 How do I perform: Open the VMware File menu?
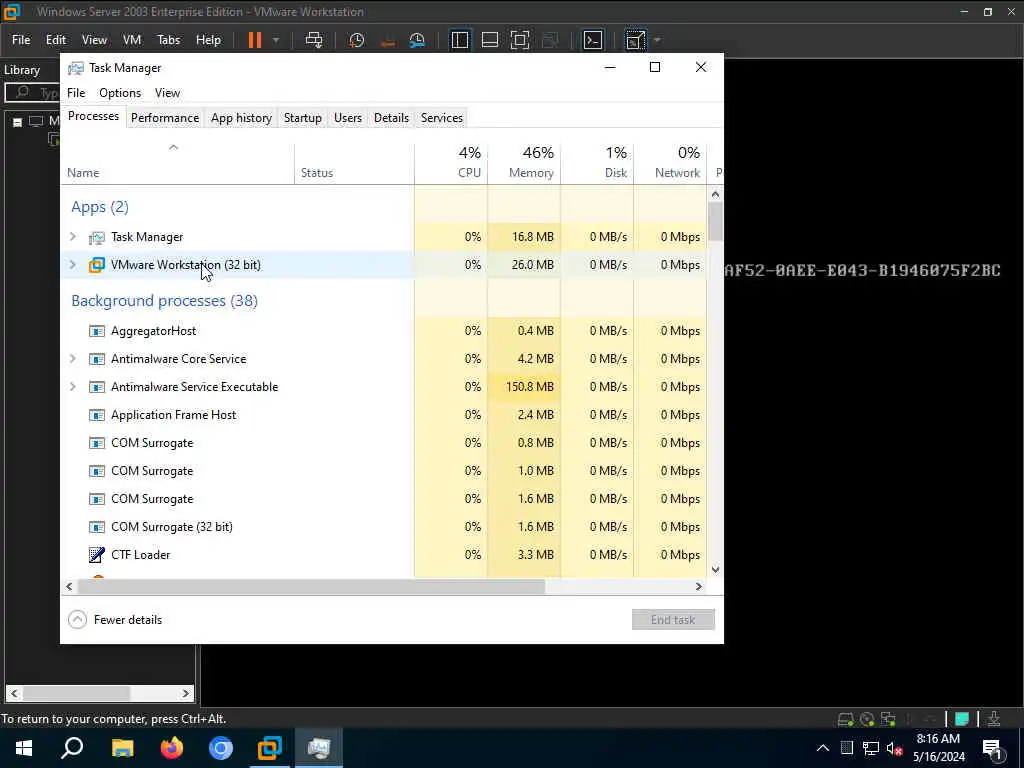pos(21,40)
